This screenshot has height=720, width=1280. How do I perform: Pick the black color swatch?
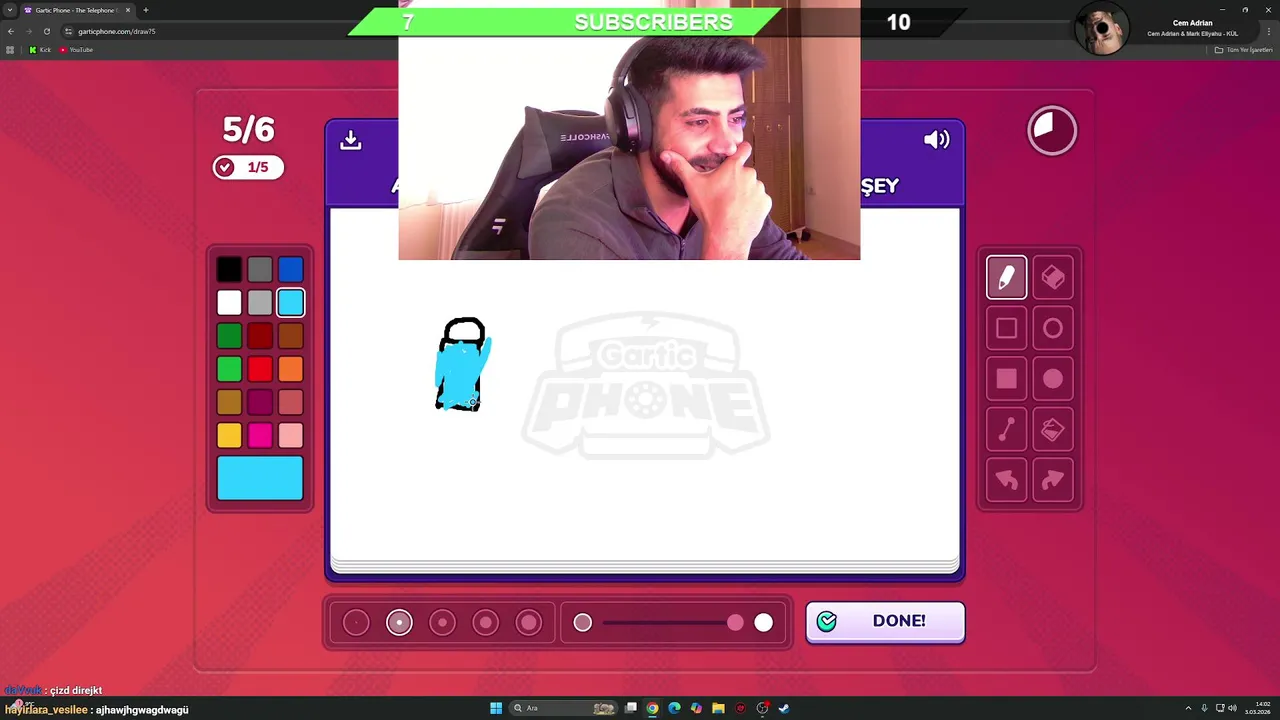click(229, 269)
